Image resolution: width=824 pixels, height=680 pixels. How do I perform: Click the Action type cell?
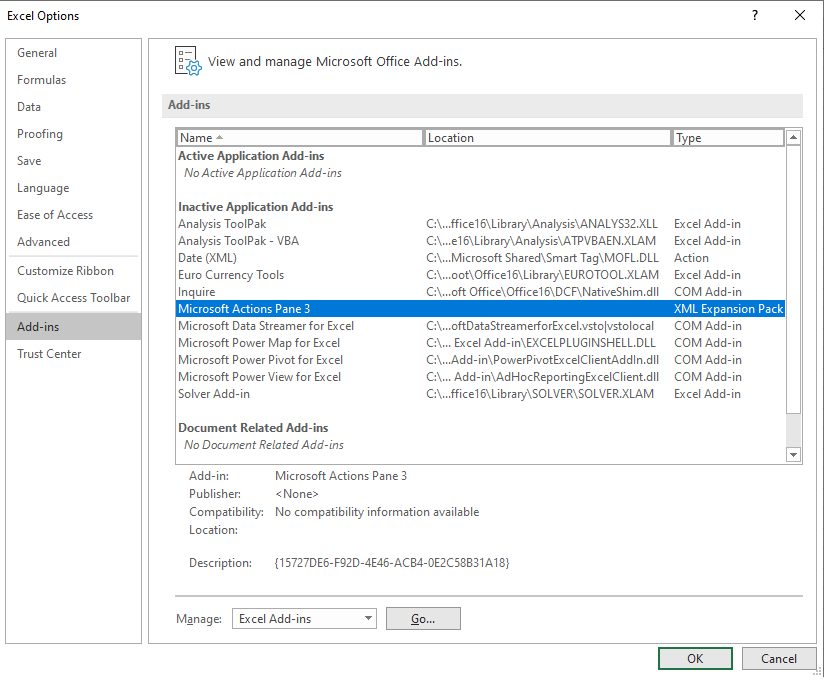[x=691, y=258]
